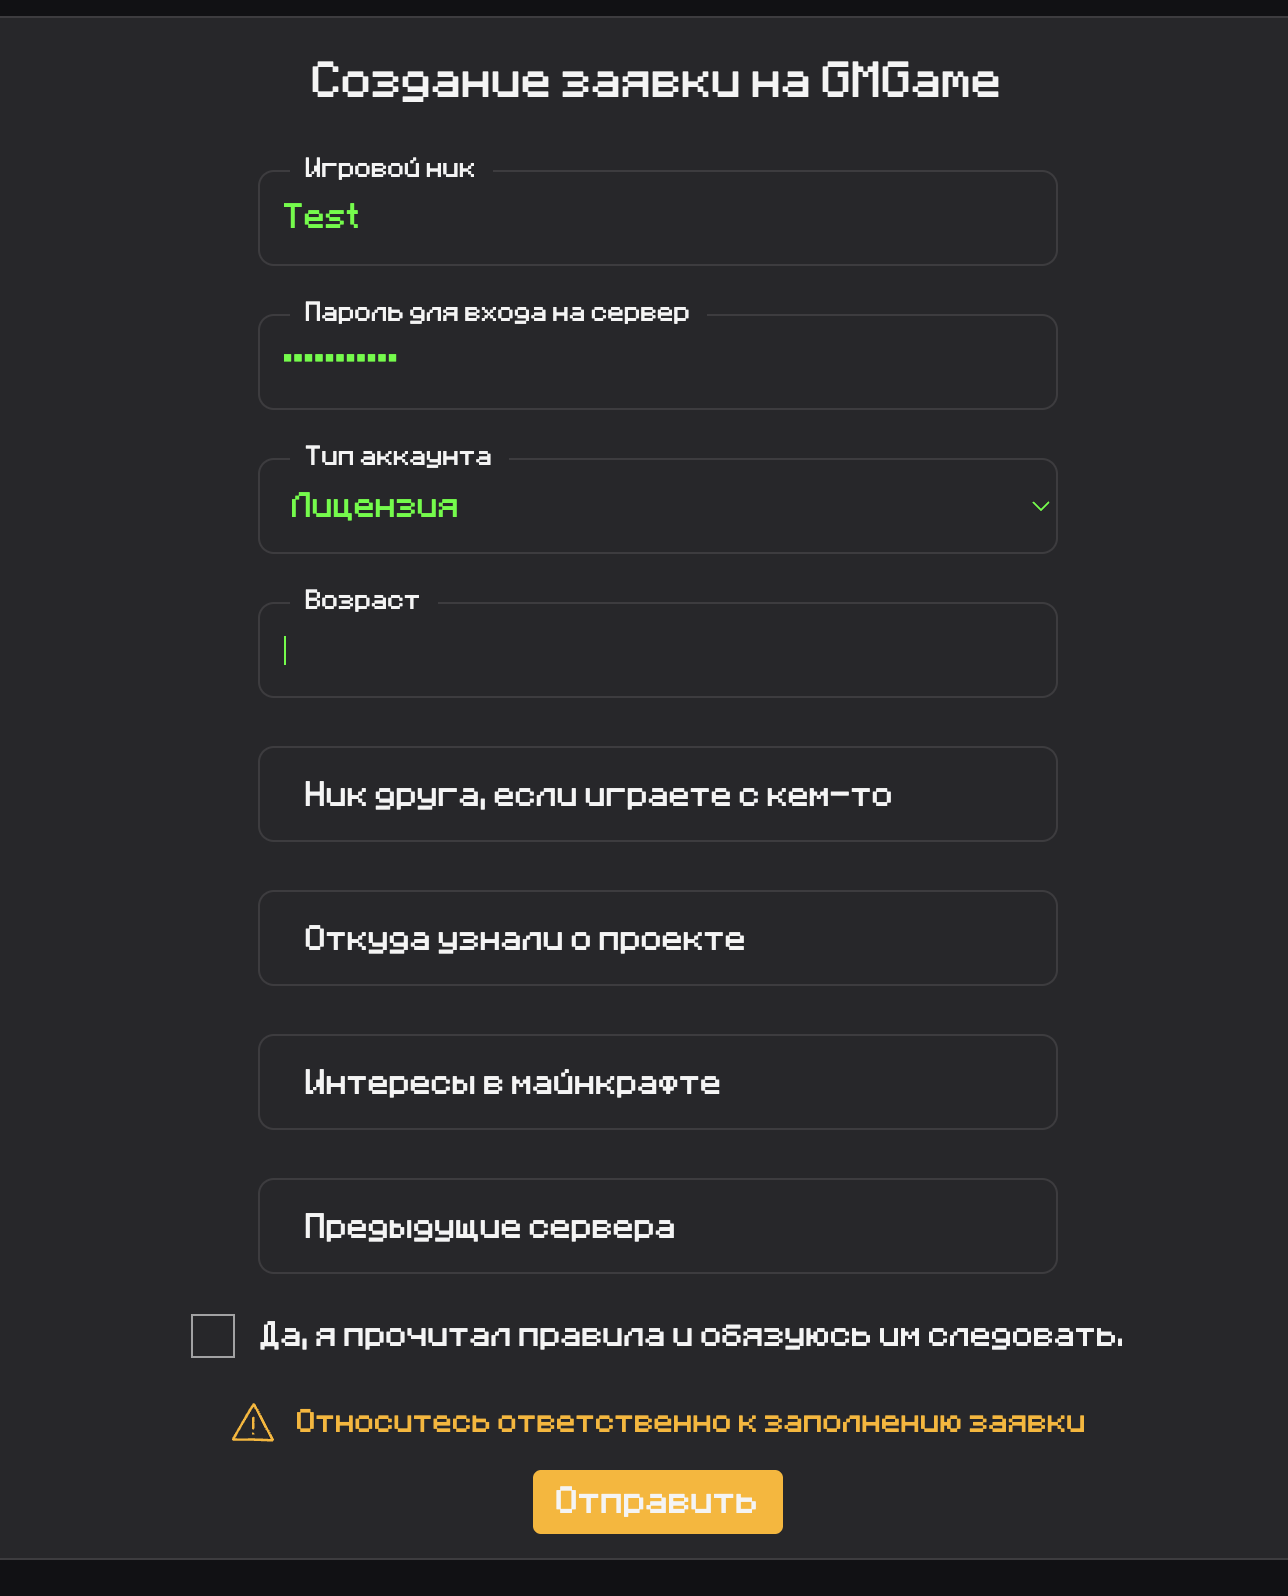Screen dimensions: 1288x1596
Task: Click the Пароль для входа на сервер label
Action: pyautogui.click(x=497, y=313)
